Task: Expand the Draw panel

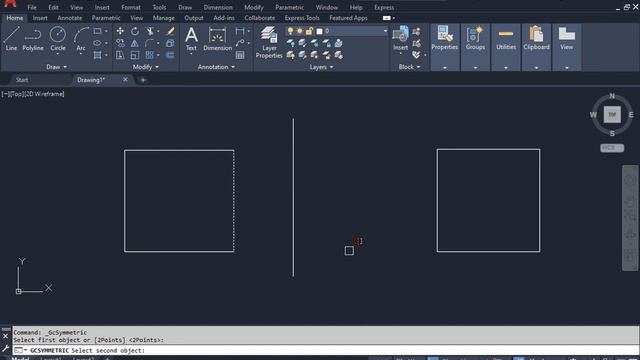Action: click(56, 67)
